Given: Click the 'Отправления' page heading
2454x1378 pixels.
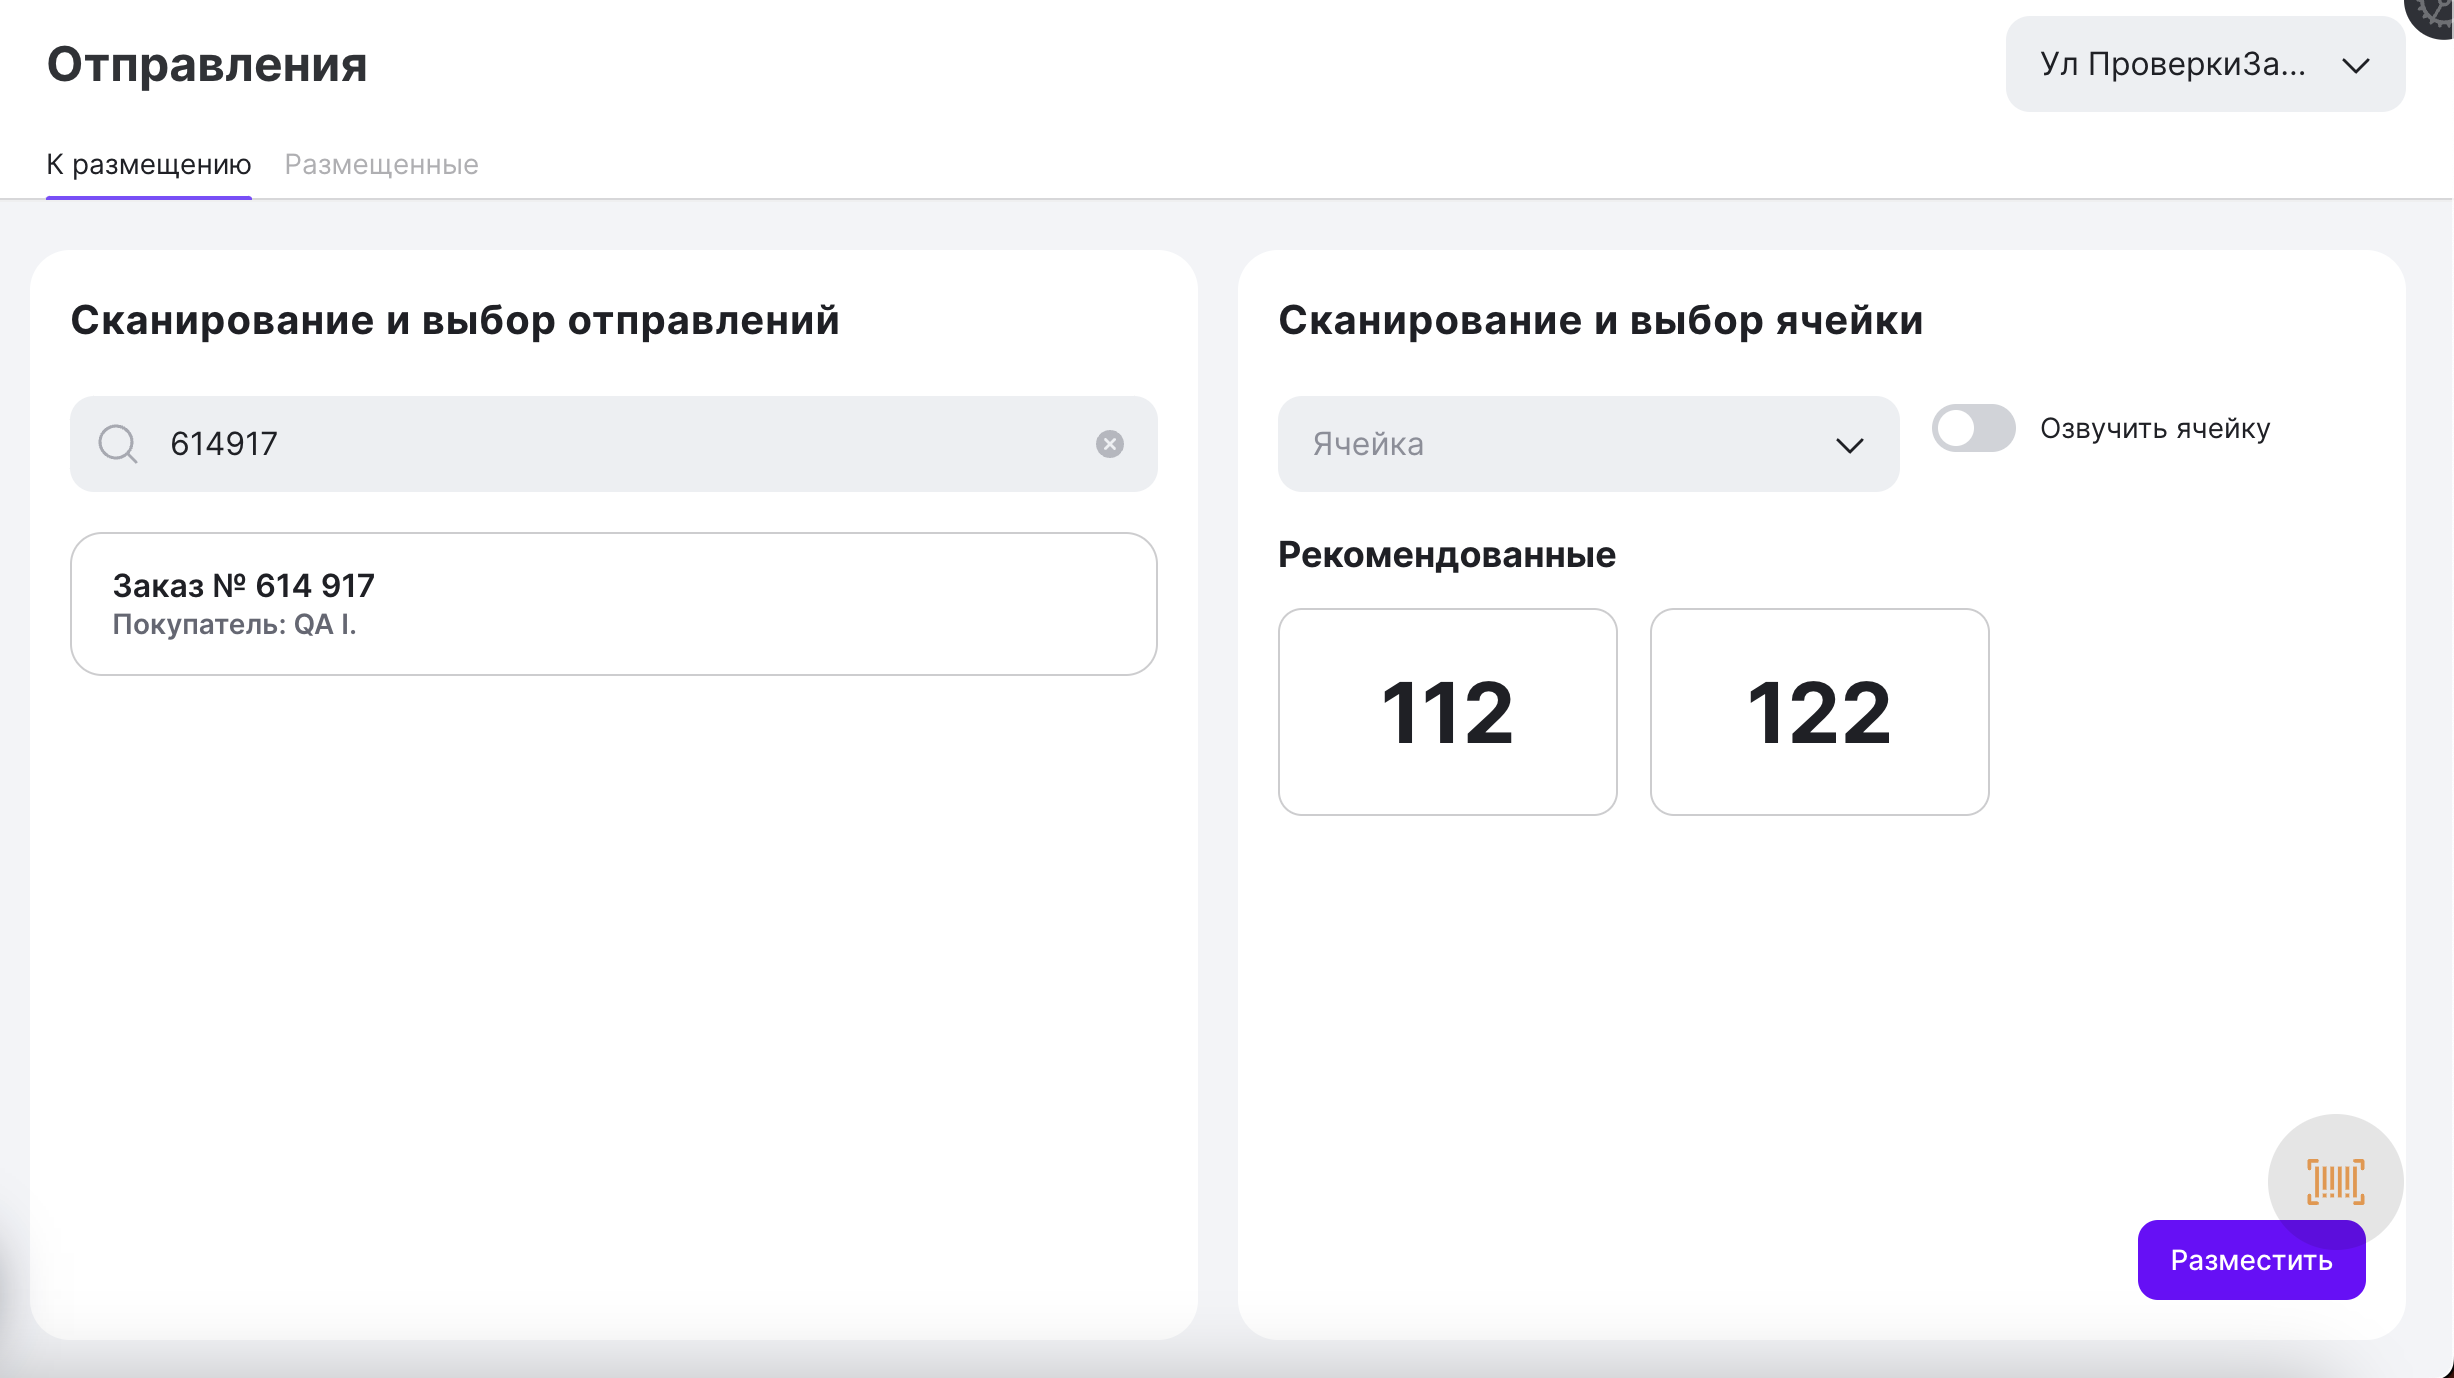Looking at the screenshot, I should pos(207,65).
